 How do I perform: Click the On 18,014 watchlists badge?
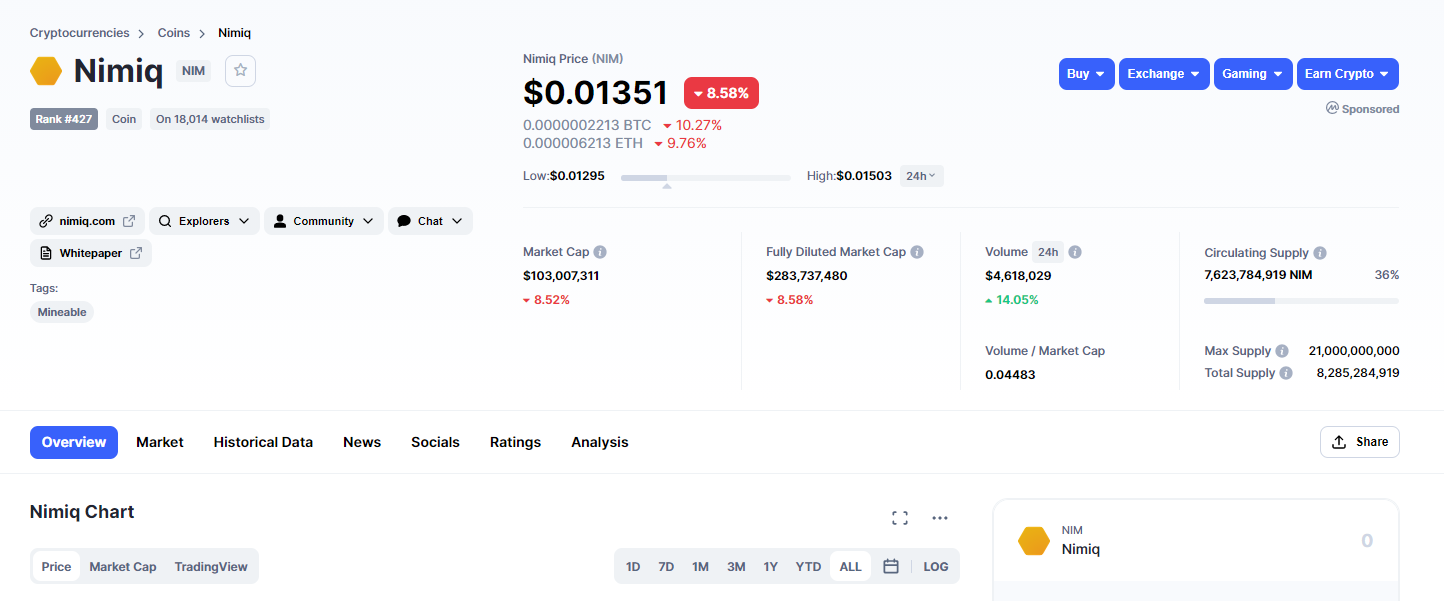point(210,119)
